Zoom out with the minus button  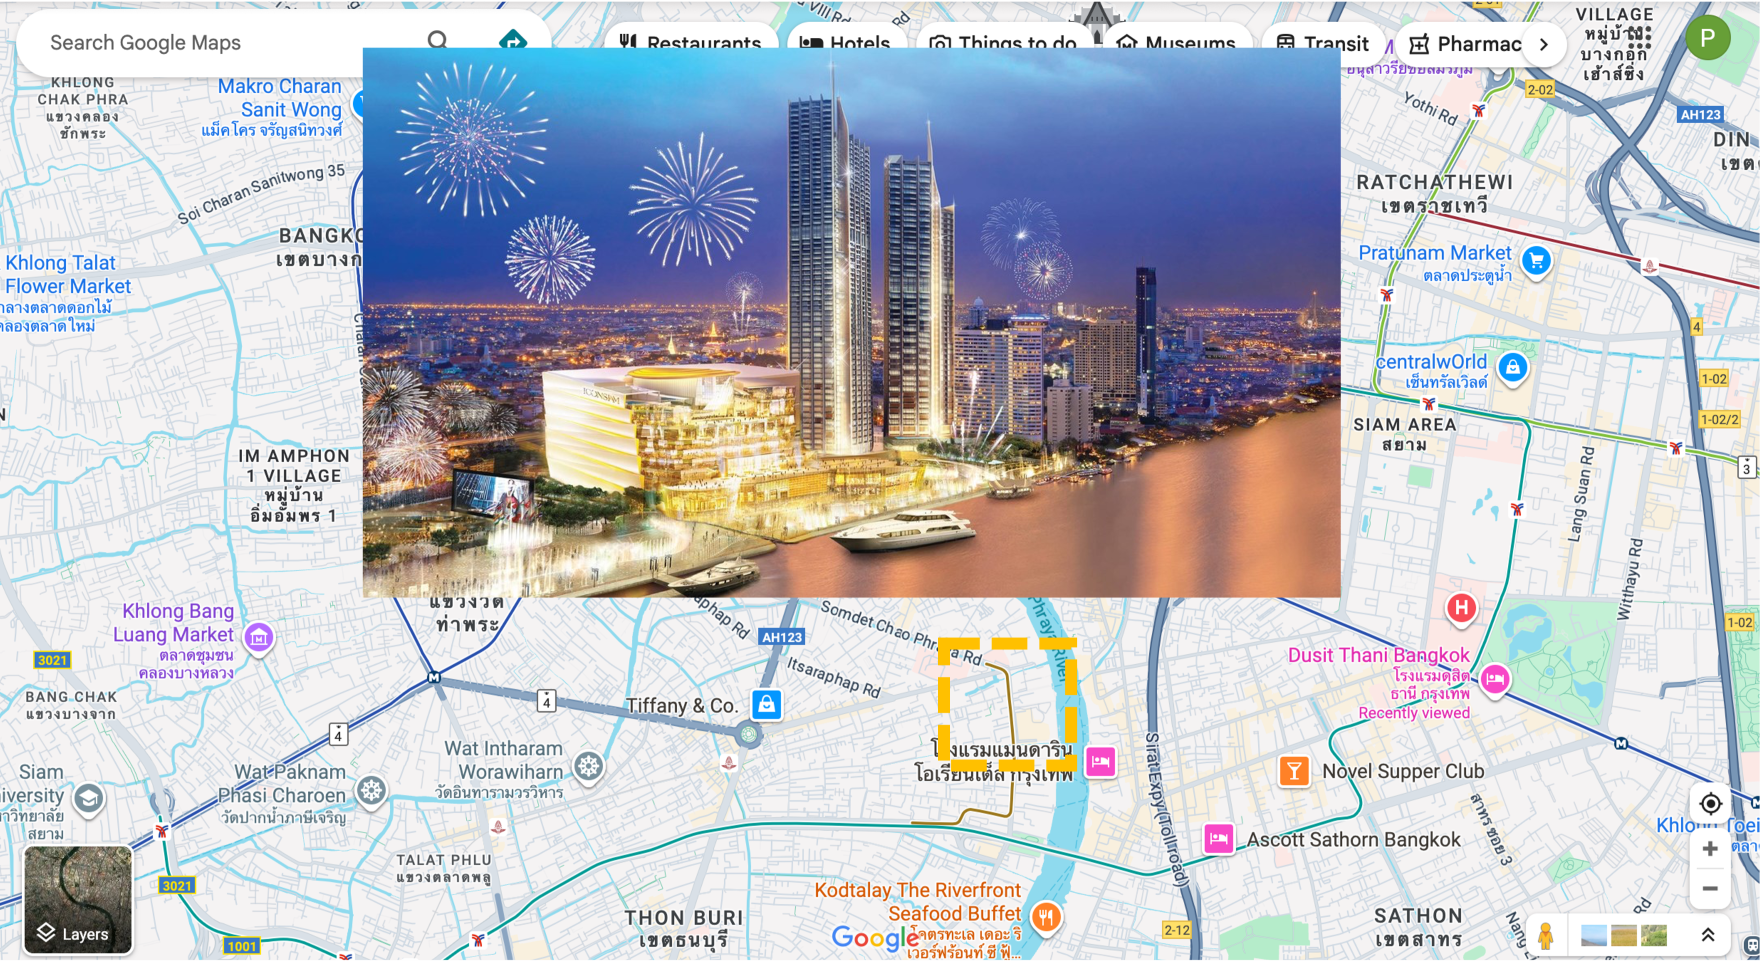tap(1710, 888)
